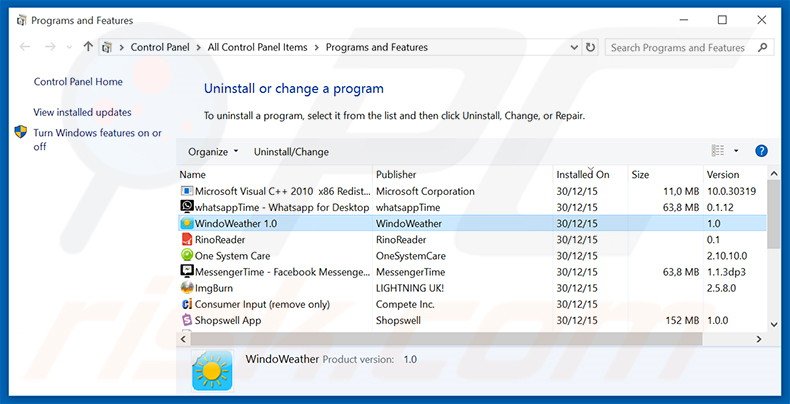Image resolution: width=790 pixels, height=404 pixels.
Task: Click the Control Panel breadcrumb
Action: (160, 47)
